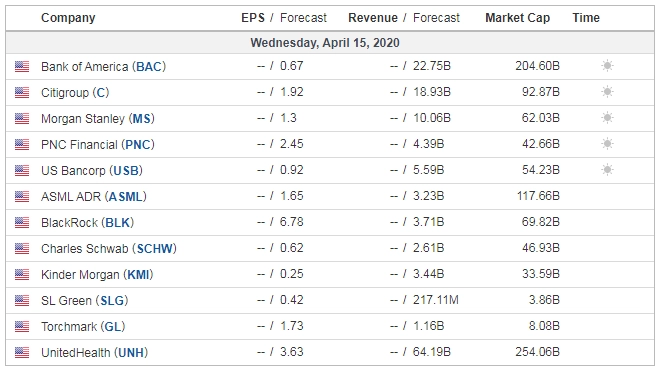Sort by the Market Cap column header
Screen dimensions: 659x371
tap(517, 18)
